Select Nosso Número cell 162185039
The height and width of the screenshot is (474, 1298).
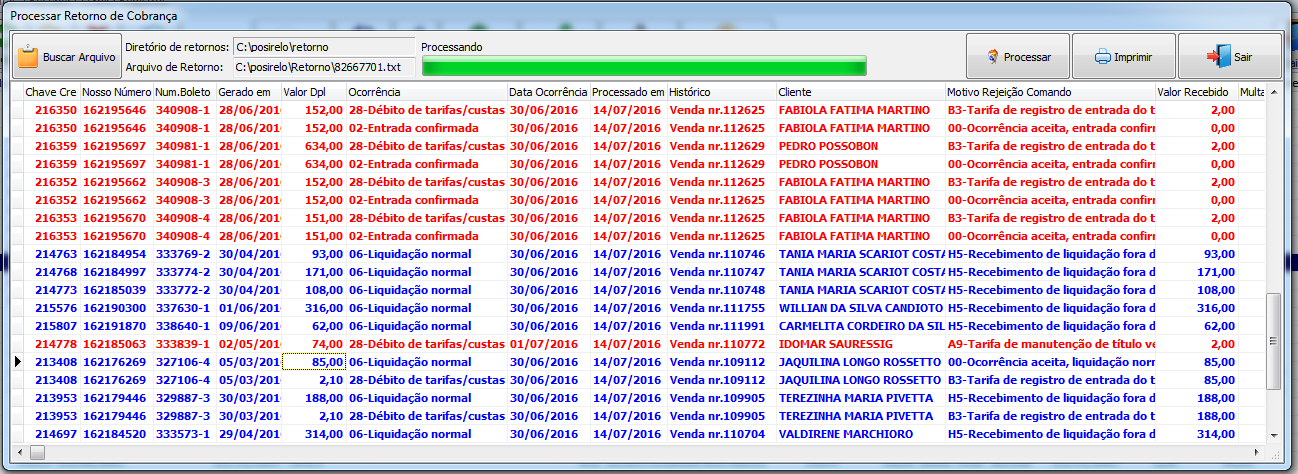click(116, 290)
